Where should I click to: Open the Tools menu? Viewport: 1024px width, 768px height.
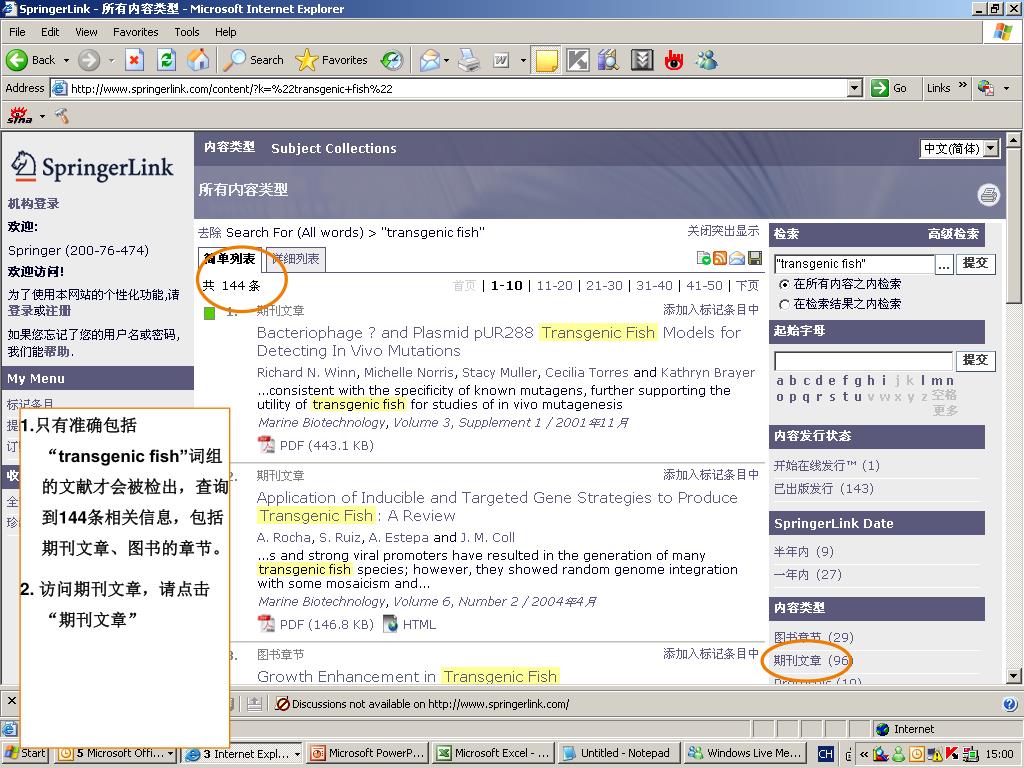pos(186,32)
